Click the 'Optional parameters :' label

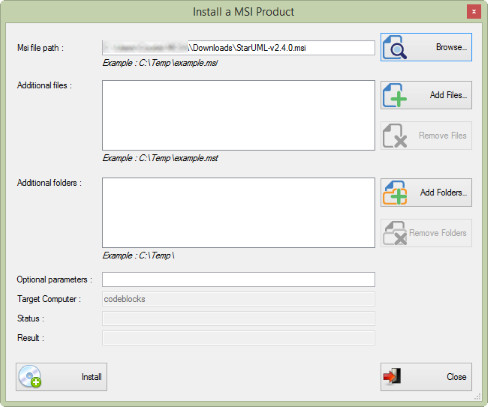[54, 280]
